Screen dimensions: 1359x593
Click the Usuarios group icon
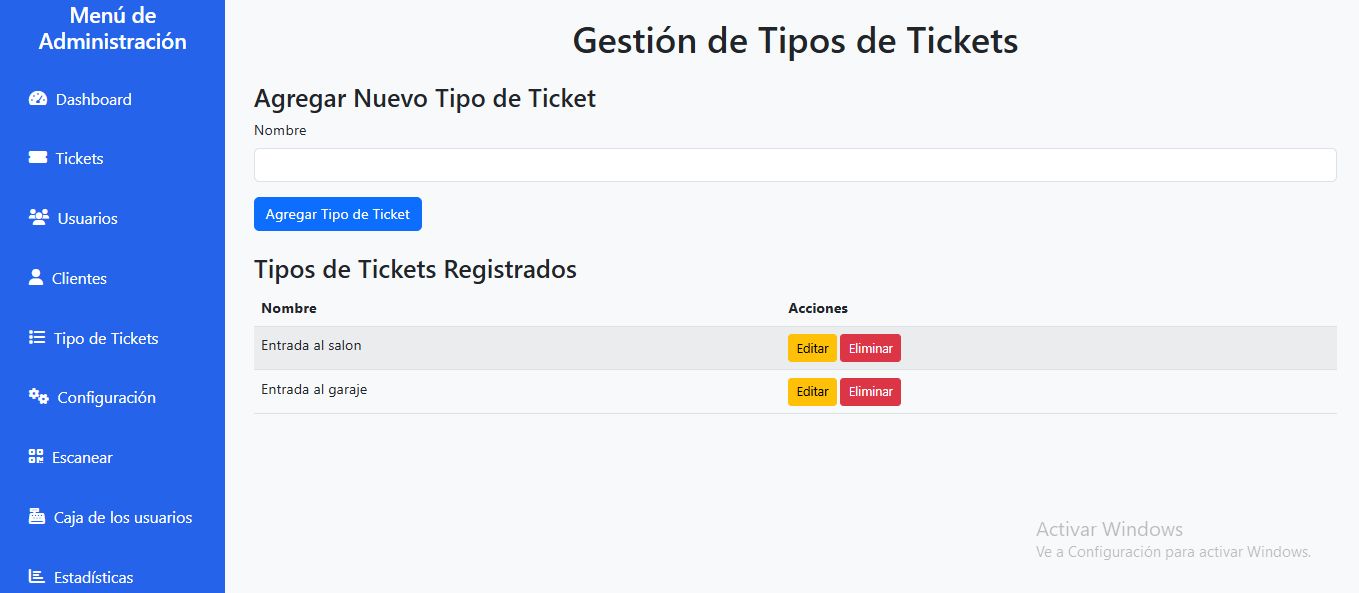(x=39, y=217)
